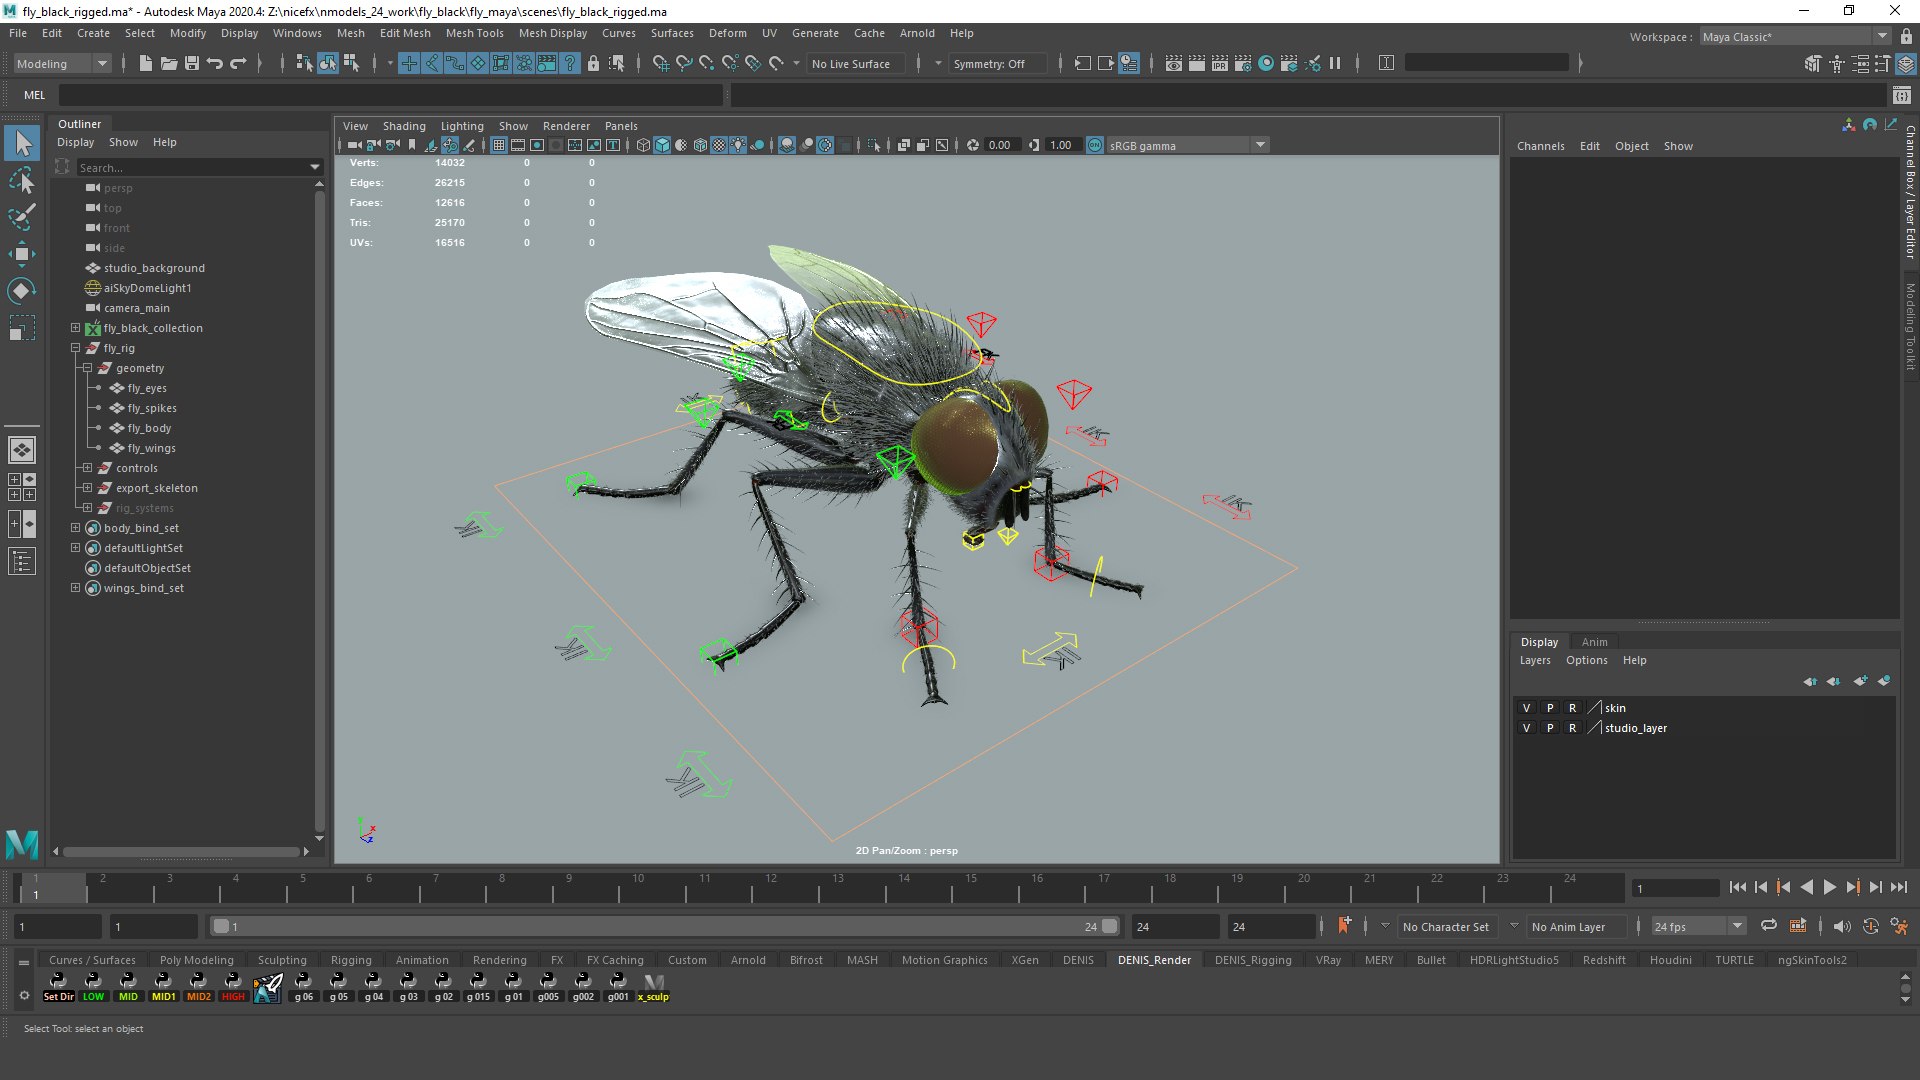This screenshot has height=1080, width=1920.
Task: Toggle the viewport grid icon
Action: [x=498, y=145]
